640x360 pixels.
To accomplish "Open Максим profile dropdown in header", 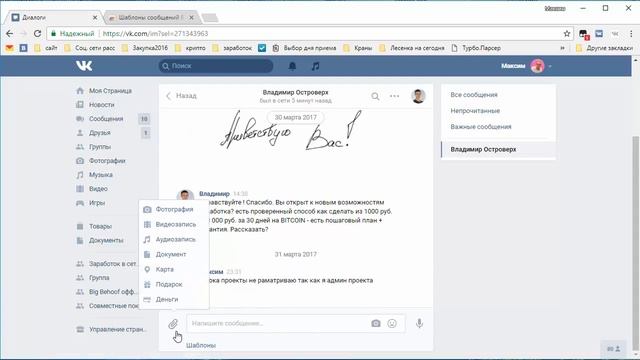I will 527,66.
